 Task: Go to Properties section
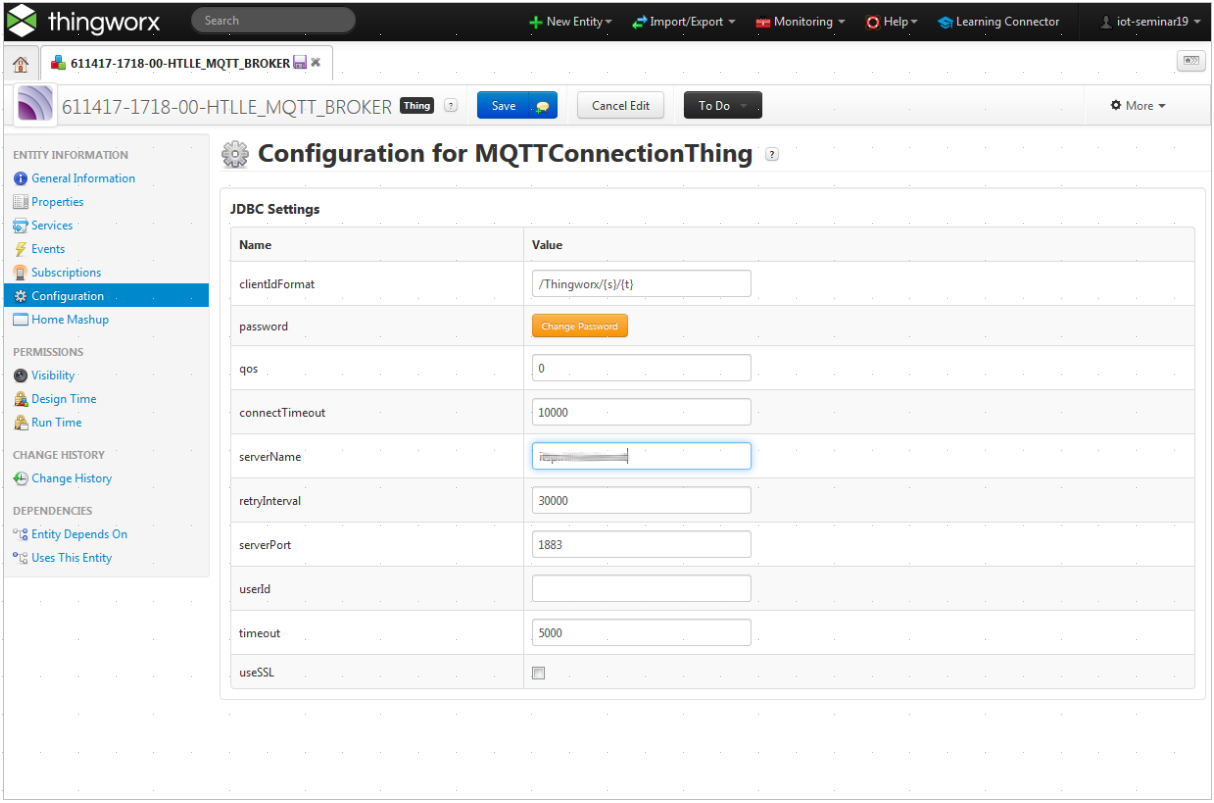click(57, 202)
